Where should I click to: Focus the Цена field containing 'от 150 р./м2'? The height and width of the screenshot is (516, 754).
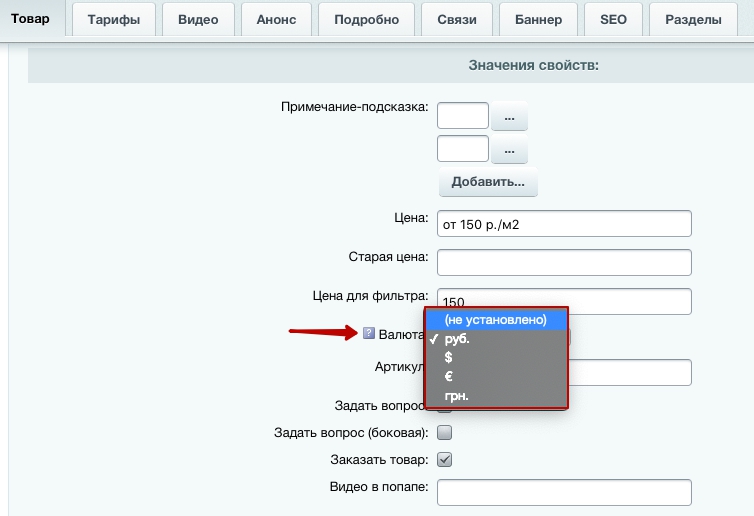point(564,224)
